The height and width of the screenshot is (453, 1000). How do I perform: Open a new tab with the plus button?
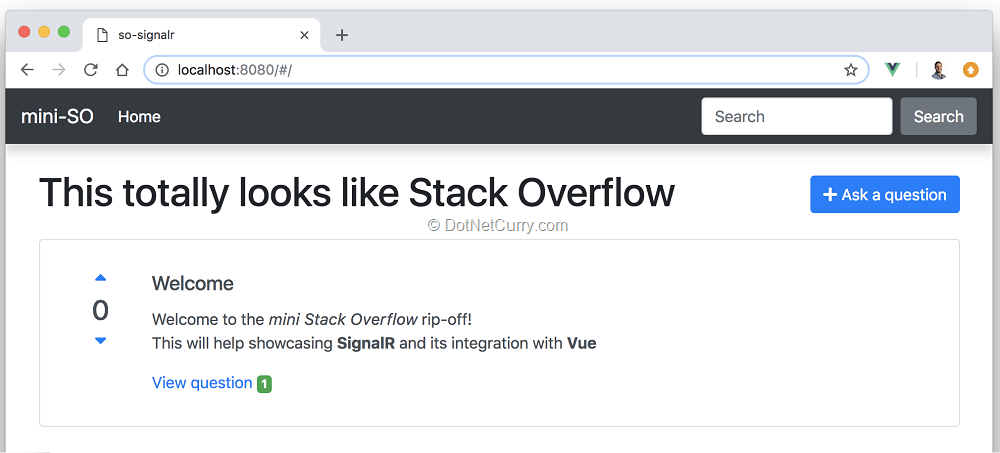click(x=342, y=35)
